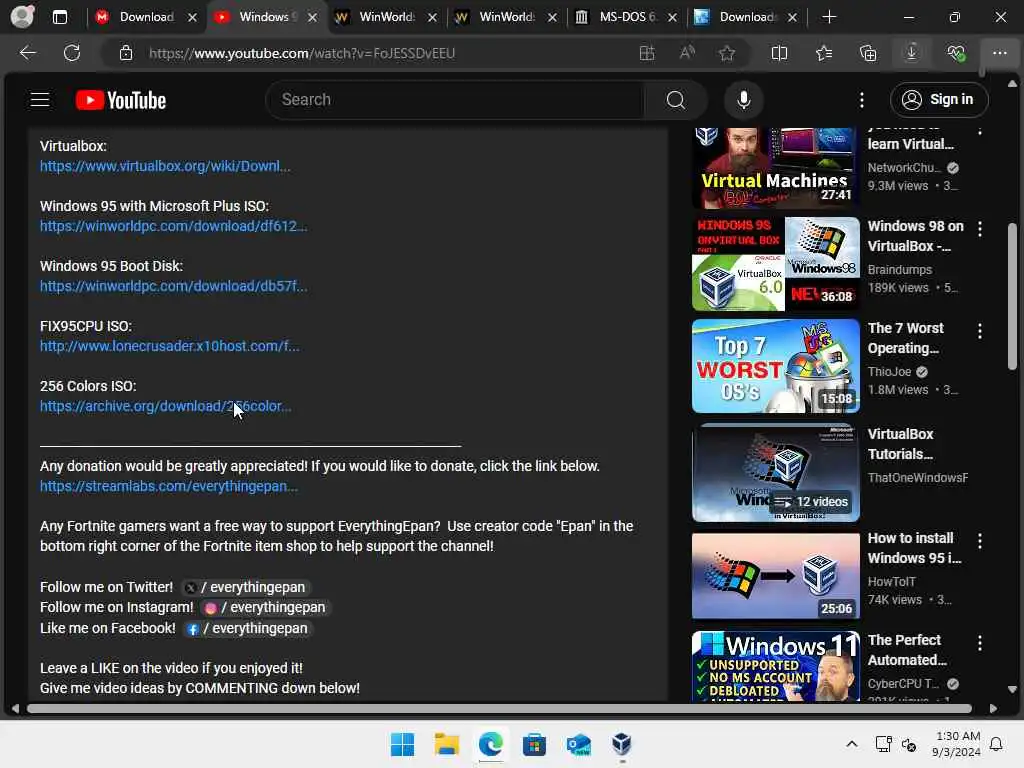Open Windows 98 on VirtualBox thumbnail
The height and width of the screenshot is (768, 1024).
775,264
